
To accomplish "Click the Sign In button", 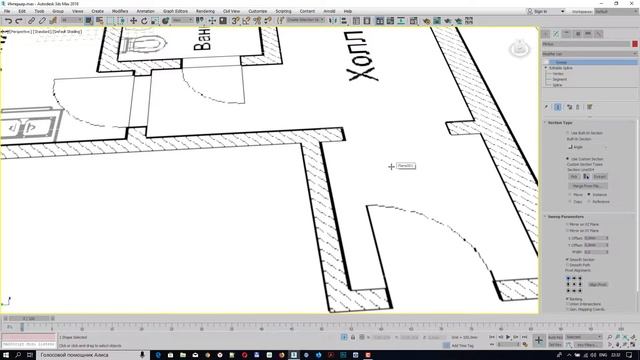I will click(541, 11).
